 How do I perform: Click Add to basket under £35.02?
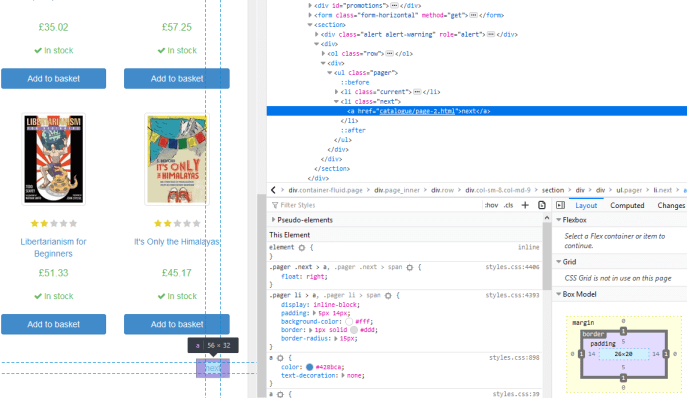click(x=53, y=78)
